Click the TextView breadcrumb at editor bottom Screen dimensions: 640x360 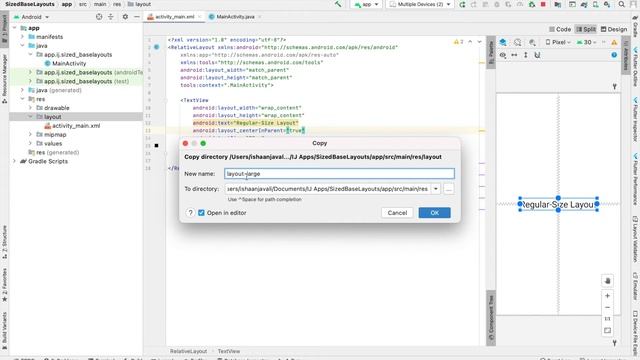[x=229, y=351]
